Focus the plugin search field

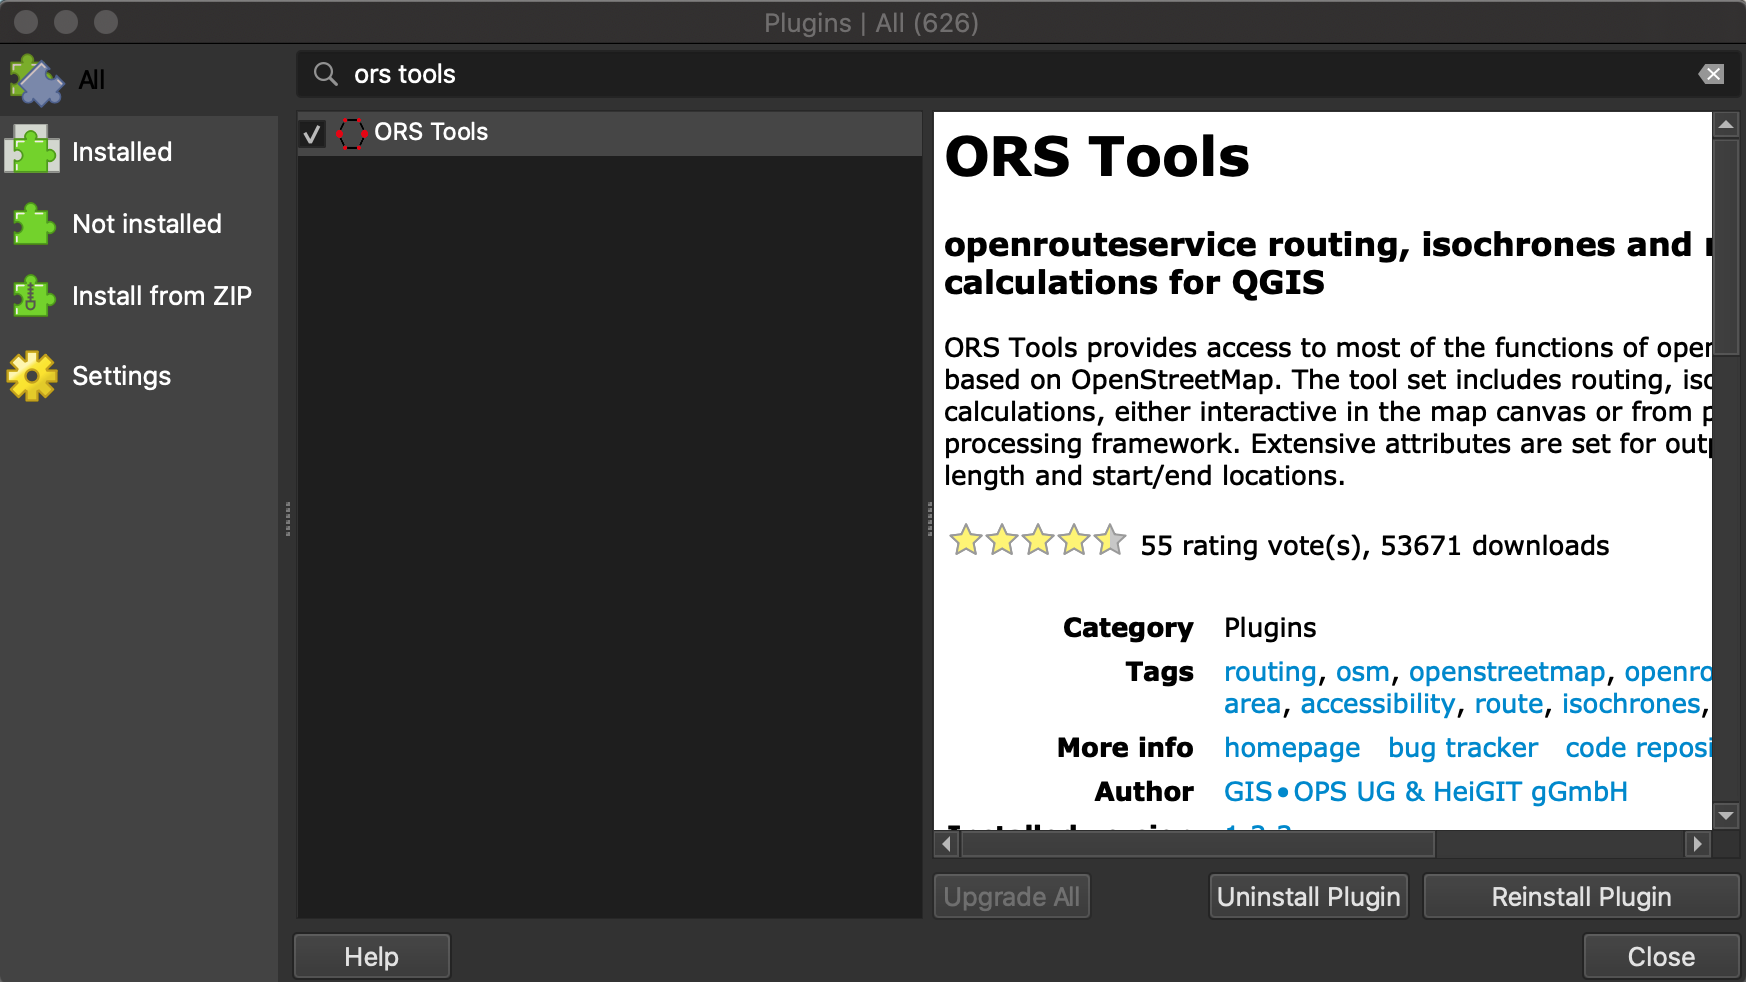pos(1018,74)
